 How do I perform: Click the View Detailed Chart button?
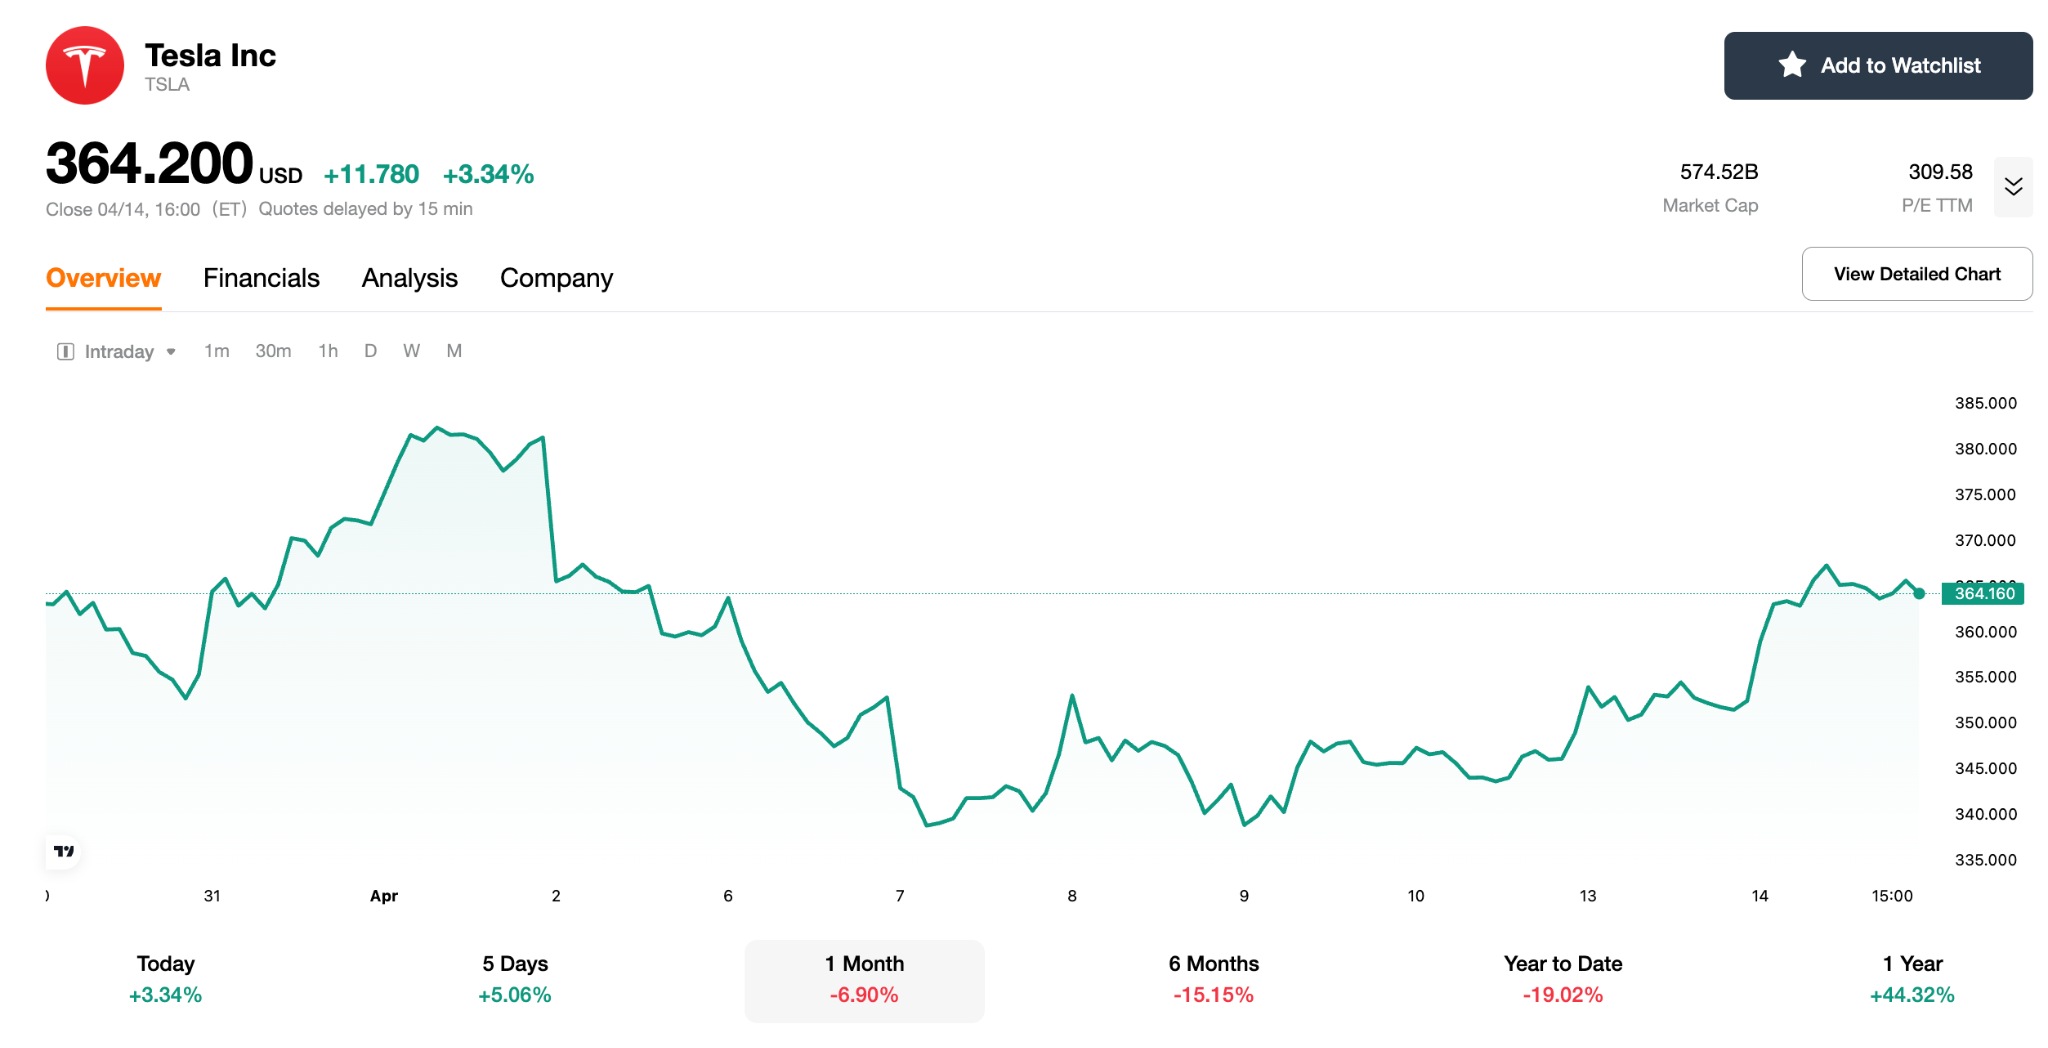pos(1916,273)
